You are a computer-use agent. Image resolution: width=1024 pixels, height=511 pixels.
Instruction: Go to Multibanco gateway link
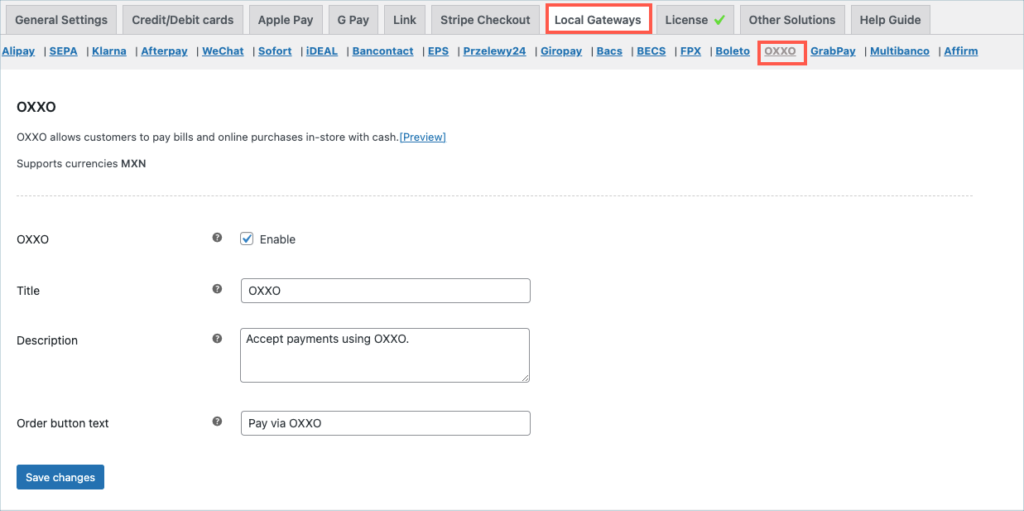(900, 51)
